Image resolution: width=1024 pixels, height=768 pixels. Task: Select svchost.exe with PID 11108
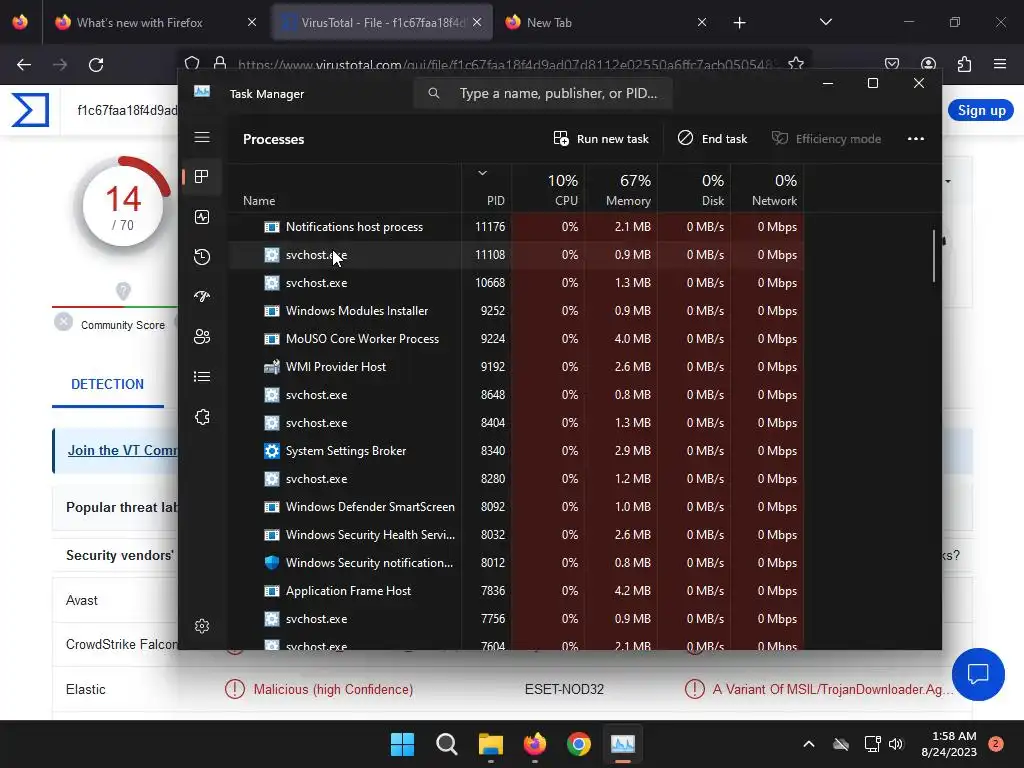click(x=516, y=255)
